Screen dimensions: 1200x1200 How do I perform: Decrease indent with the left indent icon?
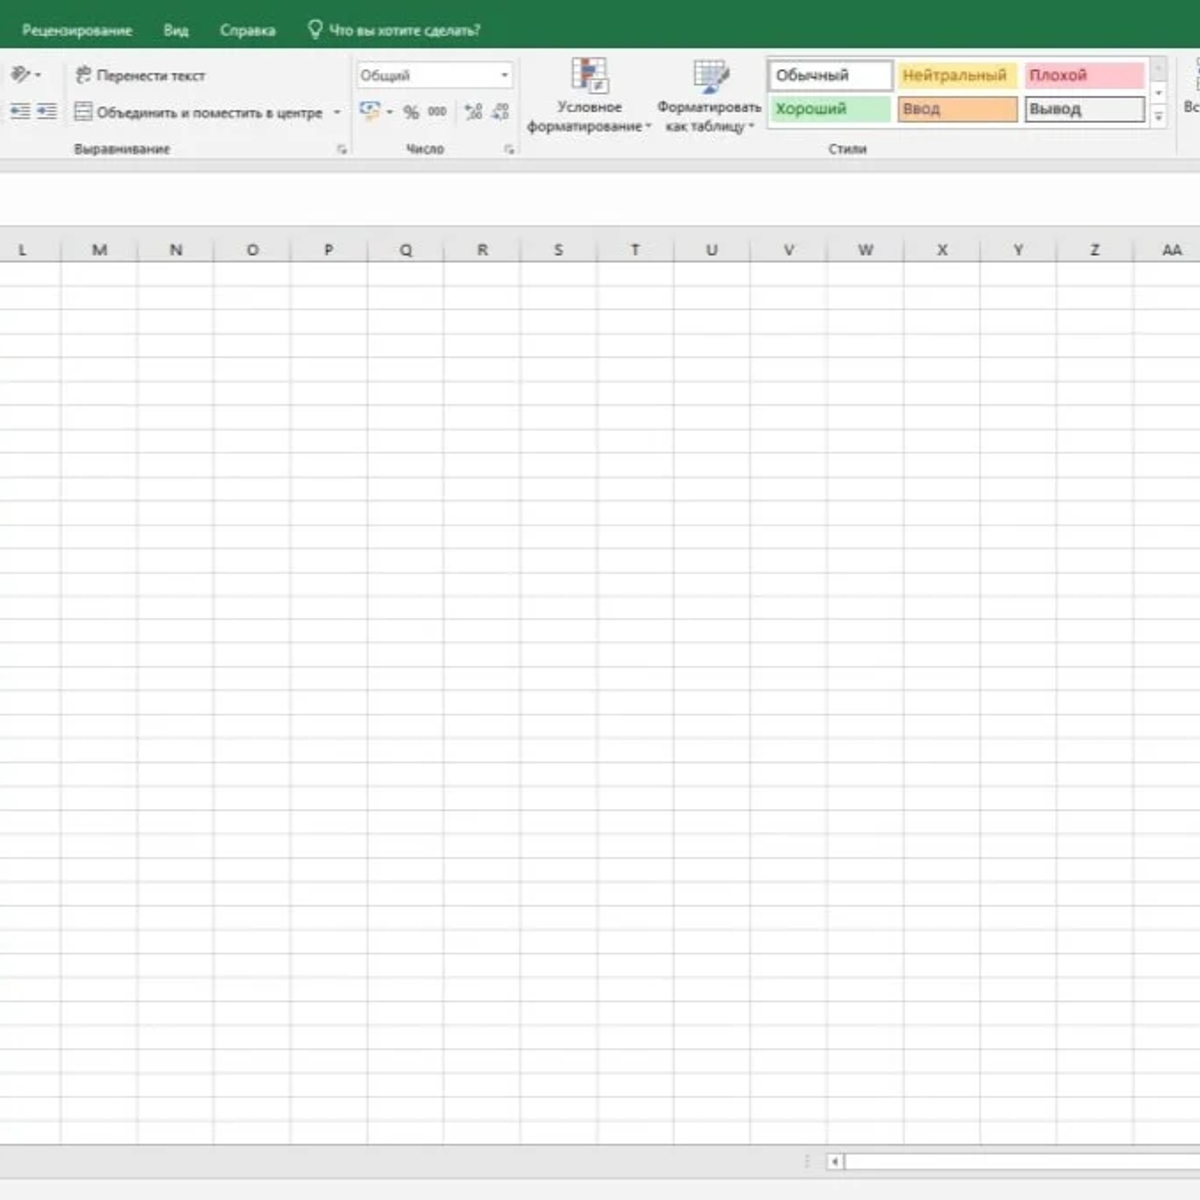19,112
